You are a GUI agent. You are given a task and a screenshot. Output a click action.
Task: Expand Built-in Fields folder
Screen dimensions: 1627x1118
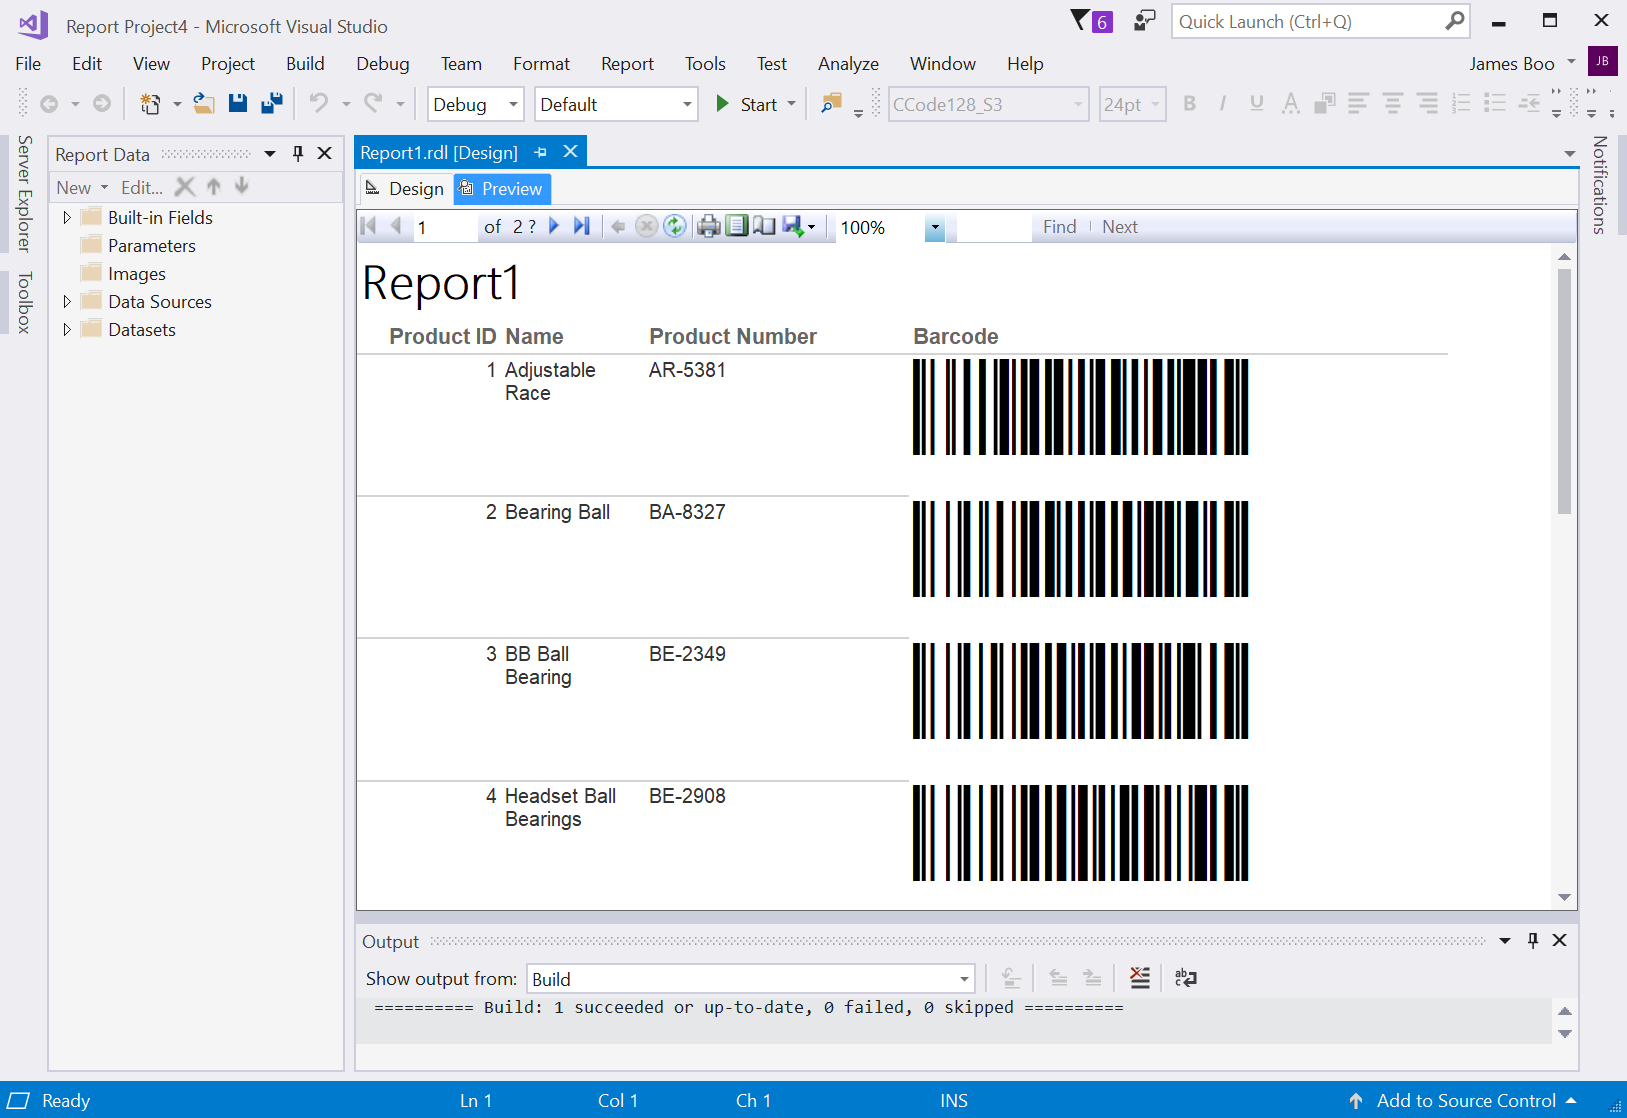67,218
